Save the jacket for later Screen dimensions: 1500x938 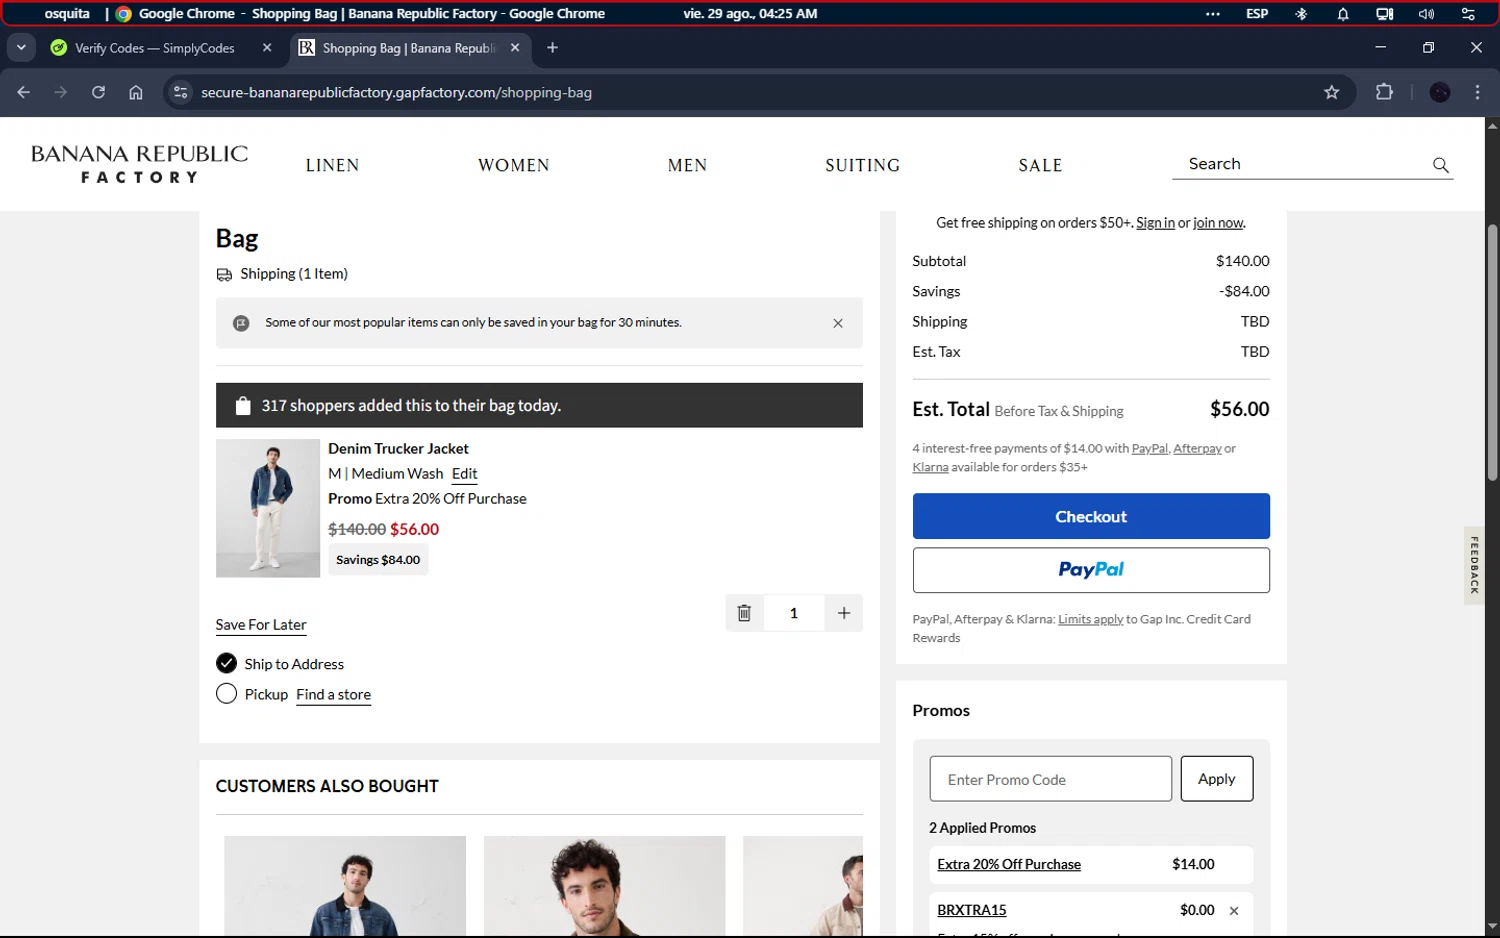(x=261, y=625)
